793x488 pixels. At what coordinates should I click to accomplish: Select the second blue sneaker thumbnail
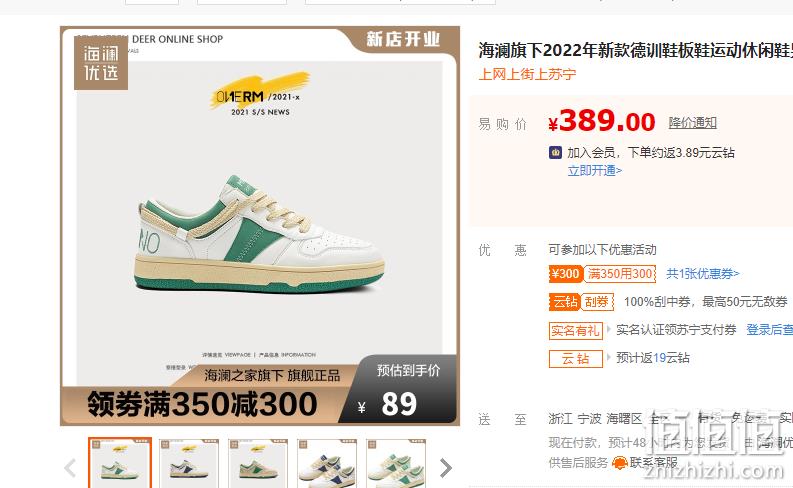coord(189,463)
